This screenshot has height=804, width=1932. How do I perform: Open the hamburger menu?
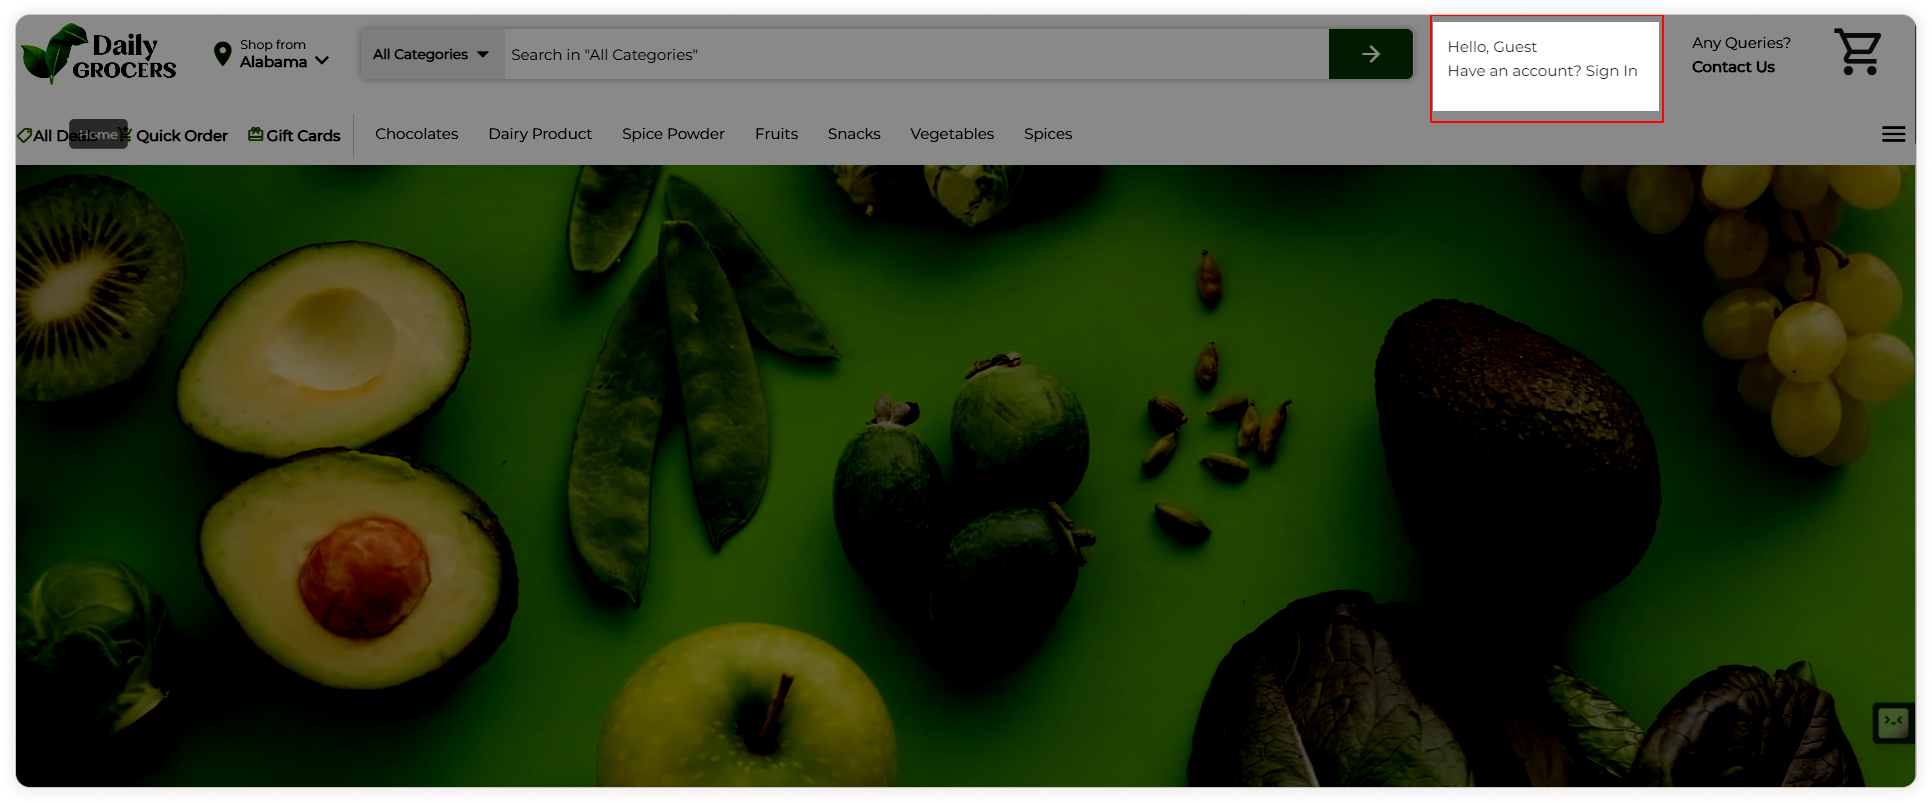1893,134
